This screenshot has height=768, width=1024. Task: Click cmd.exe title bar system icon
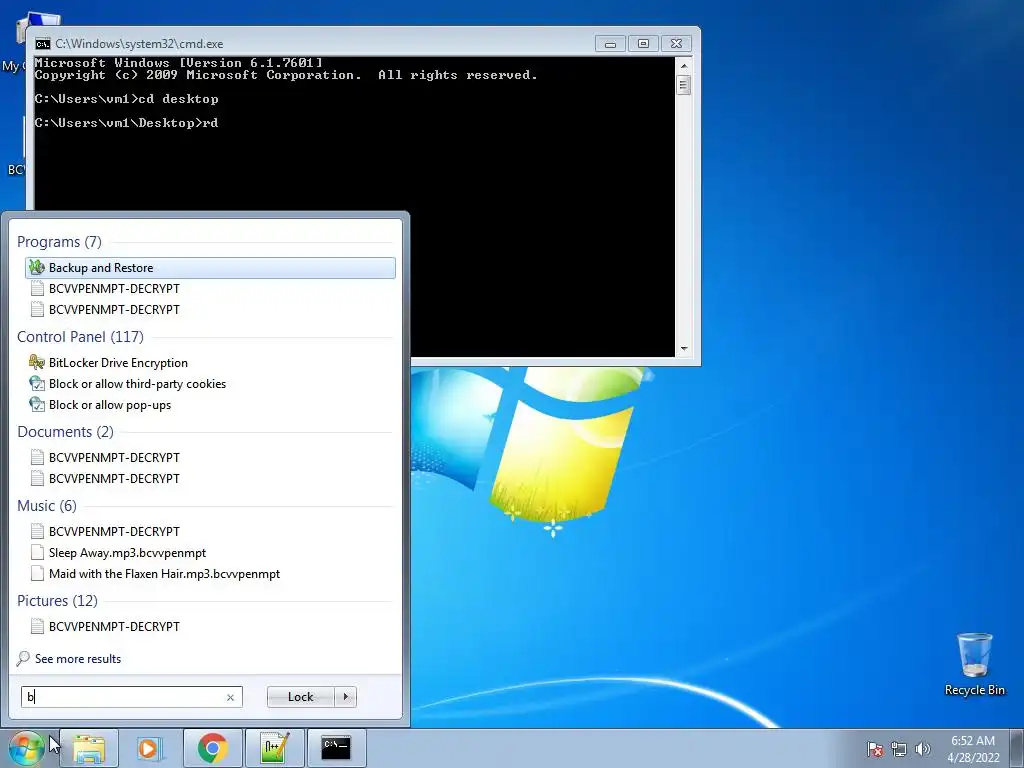pos(42,44)
